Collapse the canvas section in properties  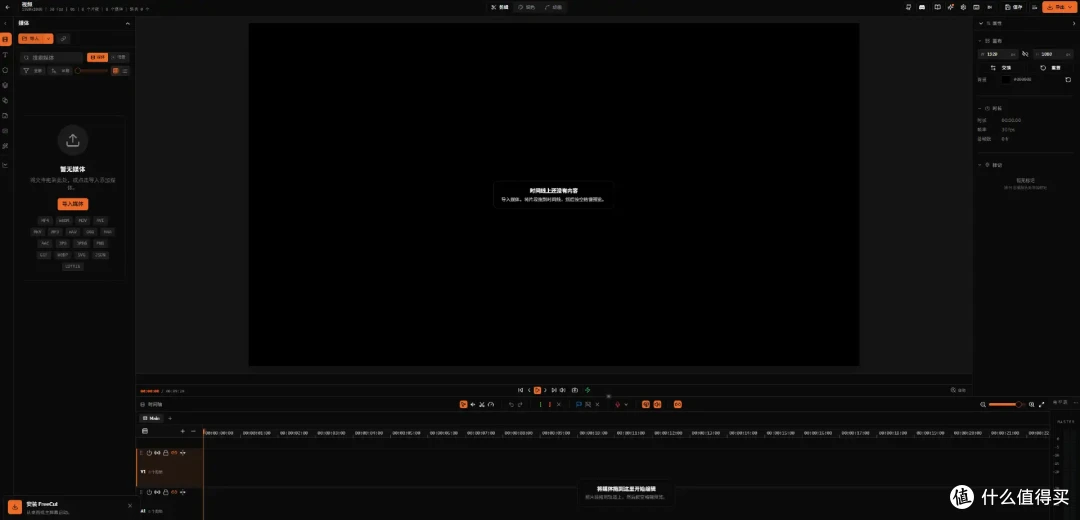pos(981,41)
